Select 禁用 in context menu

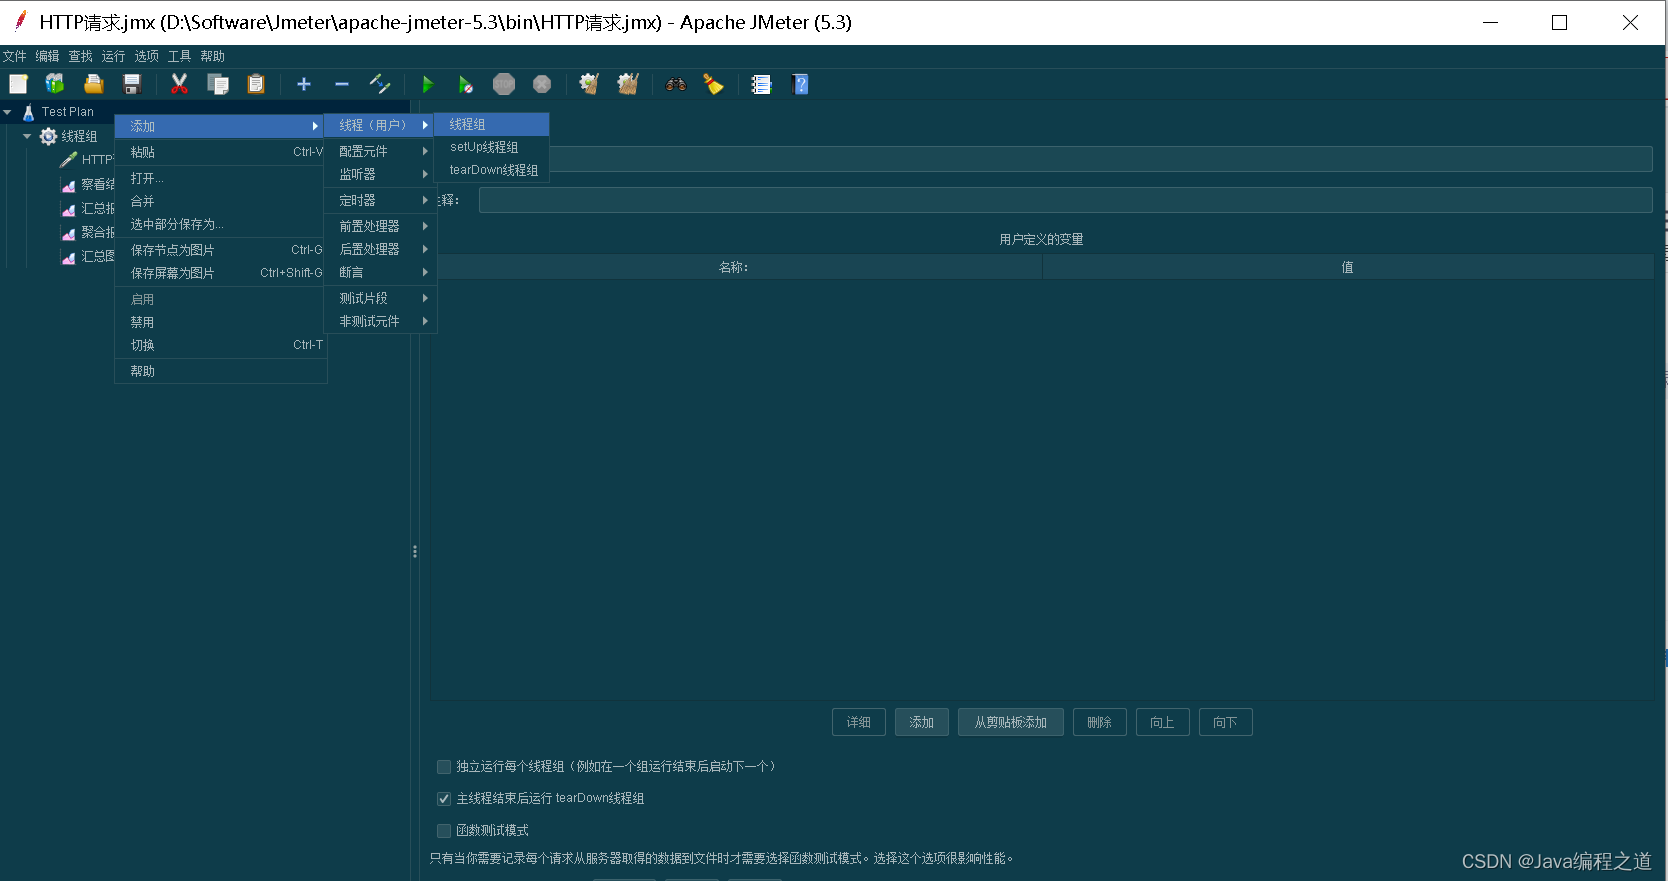point(221,322)
